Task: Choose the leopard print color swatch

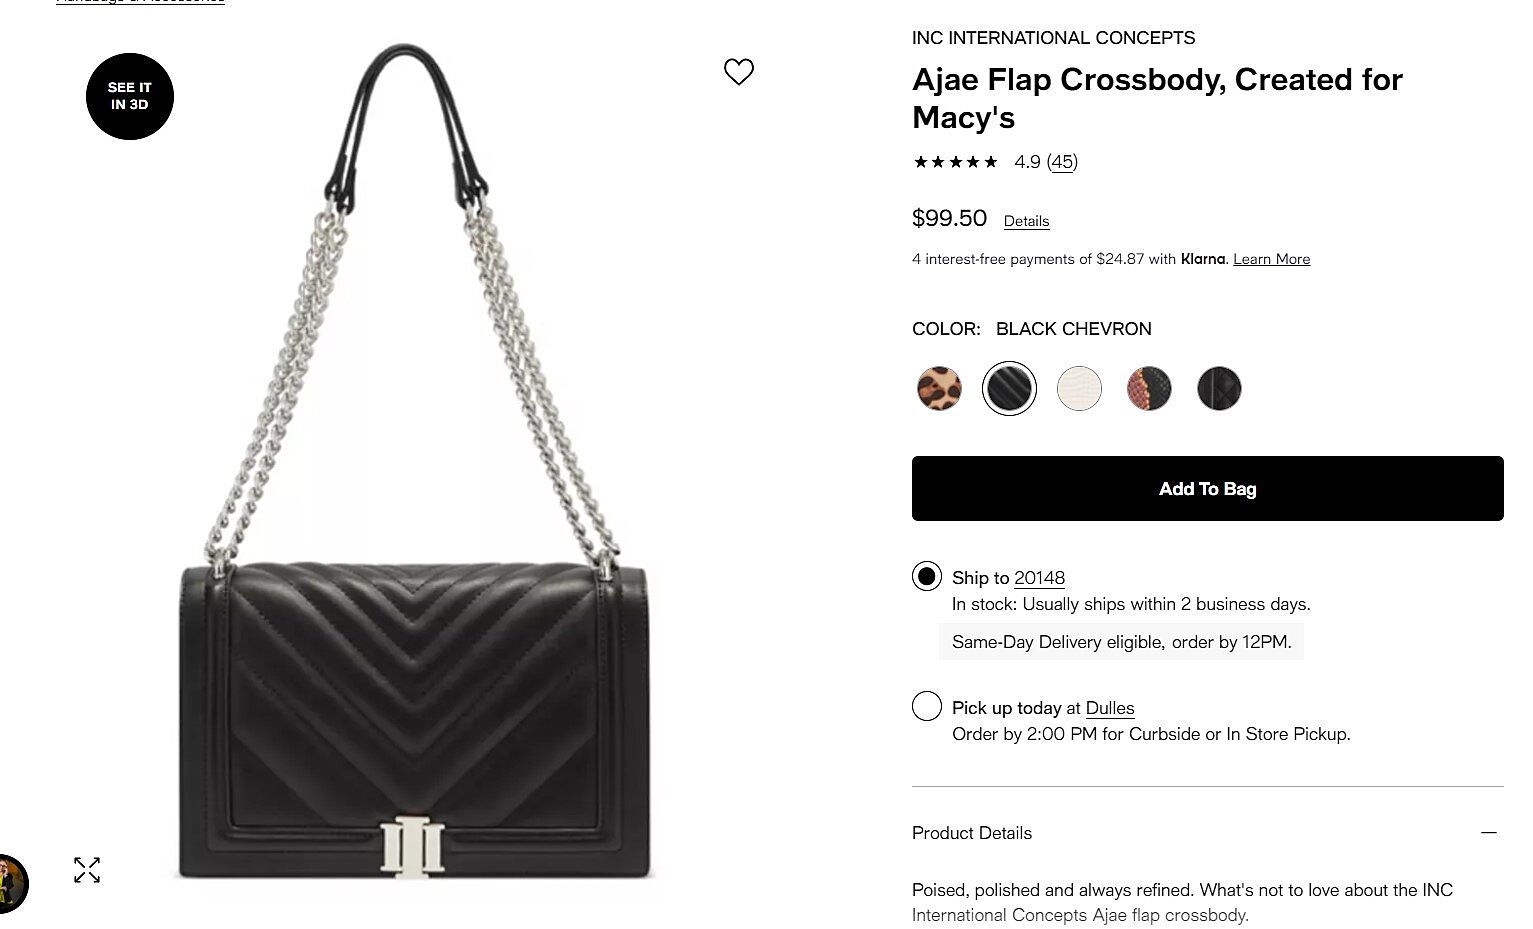Action: 939,389
